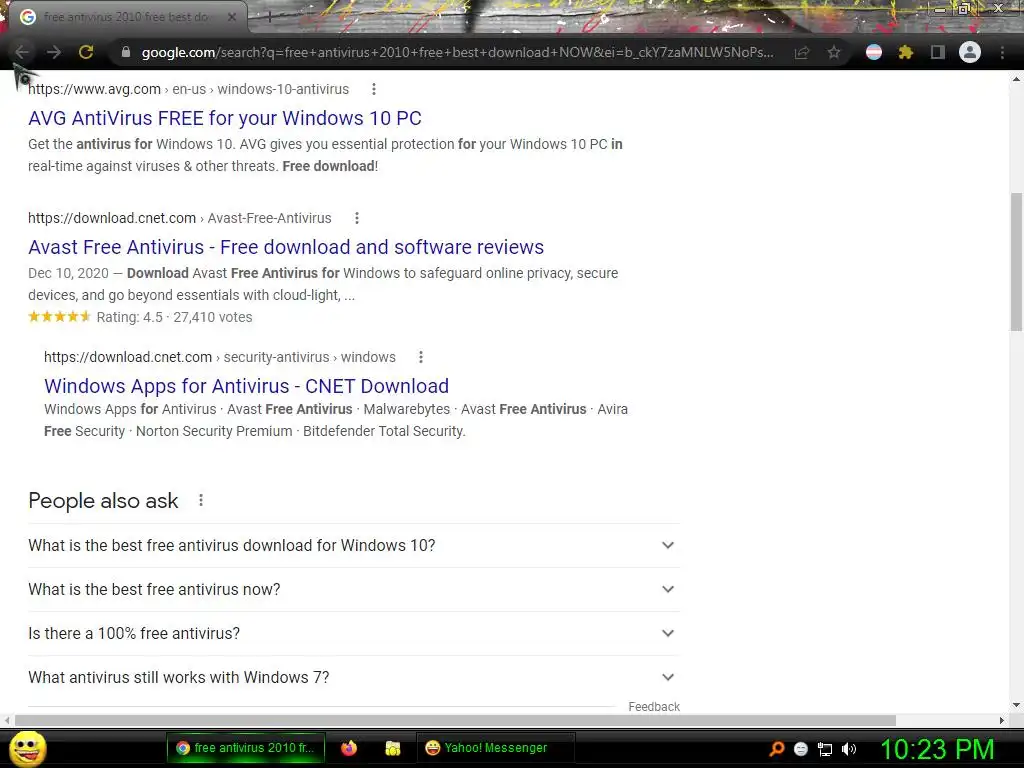Image resolution: width=1024 pixels, height=768 pixels.
Task: Open the smiley face Start button
Action: coord(27,748)
